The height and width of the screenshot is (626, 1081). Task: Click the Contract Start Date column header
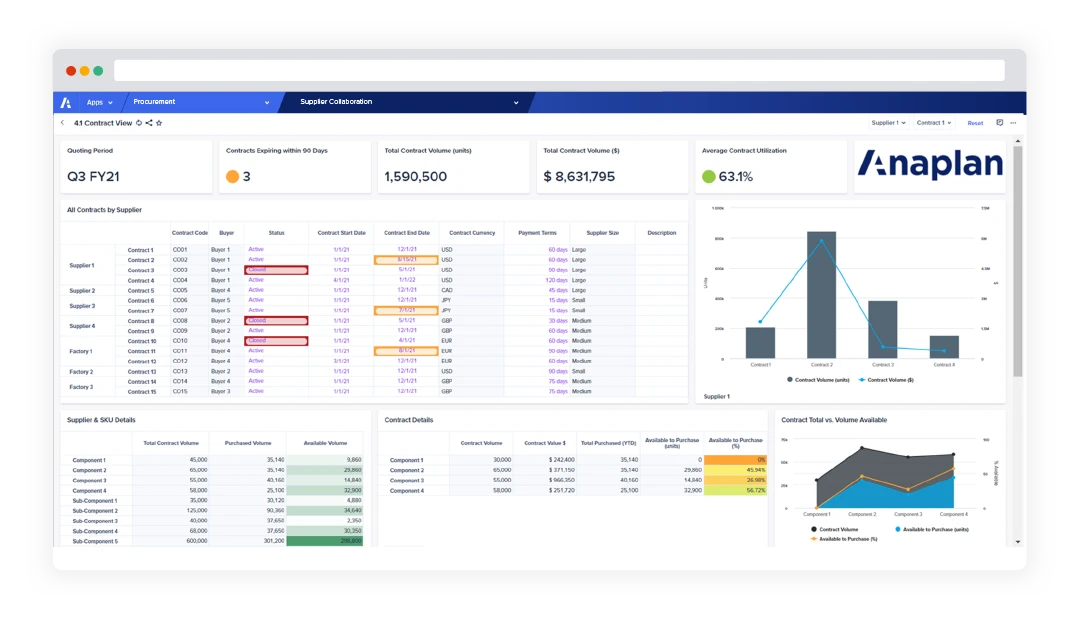tap(341, 233)
